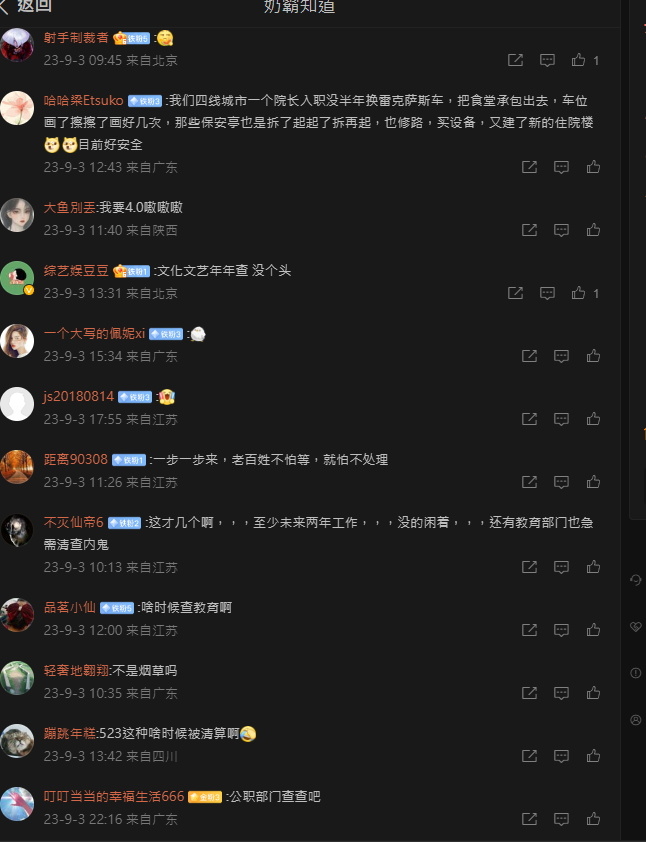Open reply on 距离90308's comment

coord(561,482)
